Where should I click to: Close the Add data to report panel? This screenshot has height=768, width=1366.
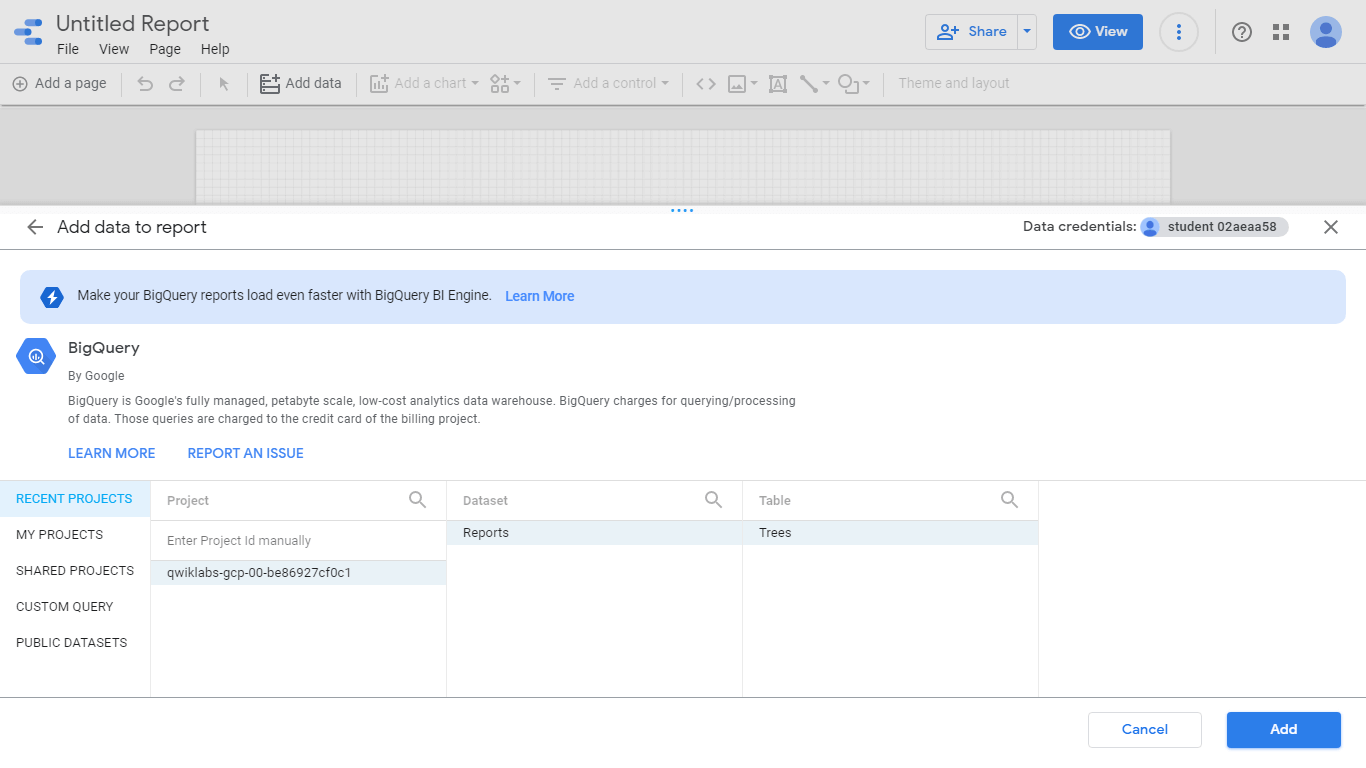click(x=1331, y=227)
